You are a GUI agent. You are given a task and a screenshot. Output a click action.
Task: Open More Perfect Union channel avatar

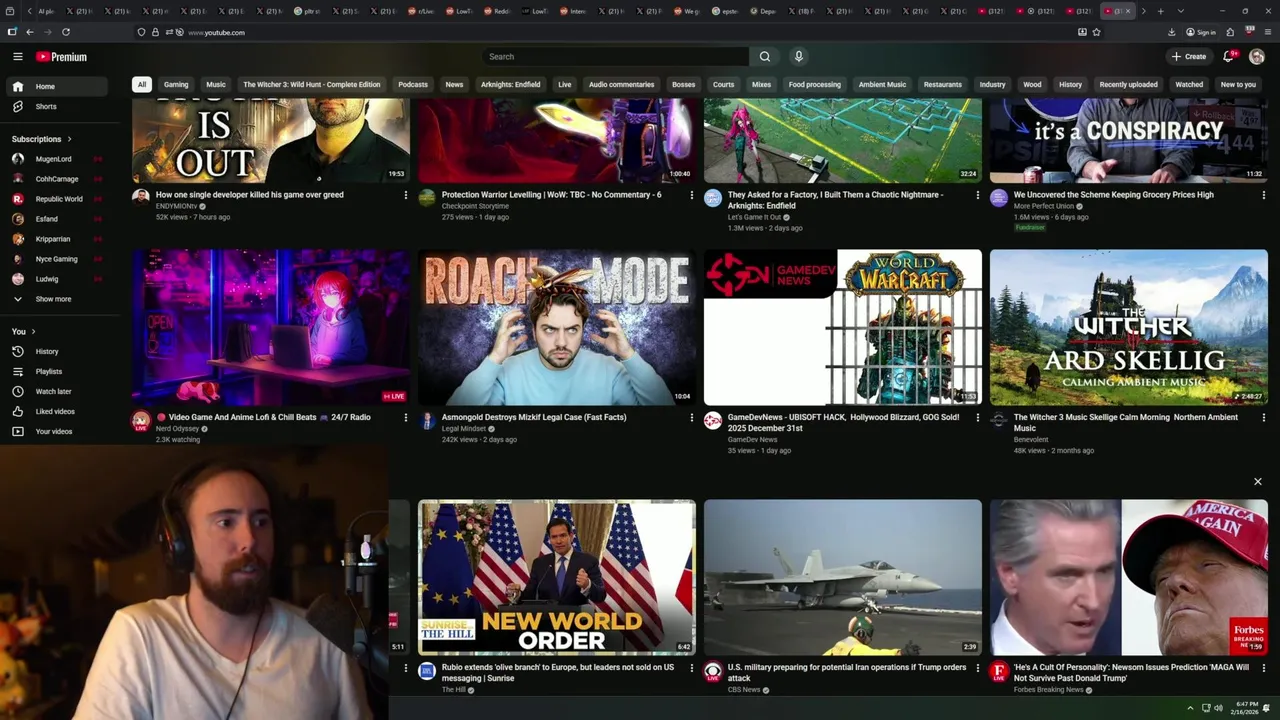[x=998, y=198]
